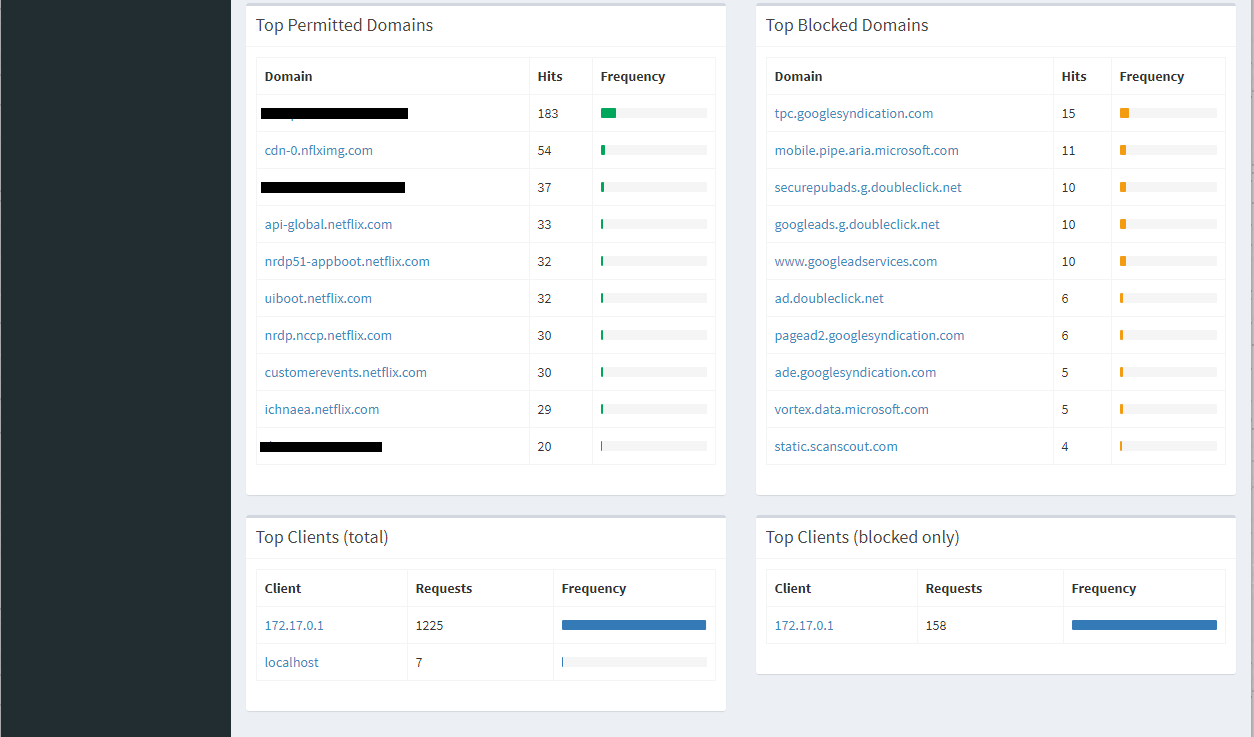The height and width of the screenshot is (737, 1254).
Task: Open securepubads.g.doubleclick.net link
Action: (868, 187)
